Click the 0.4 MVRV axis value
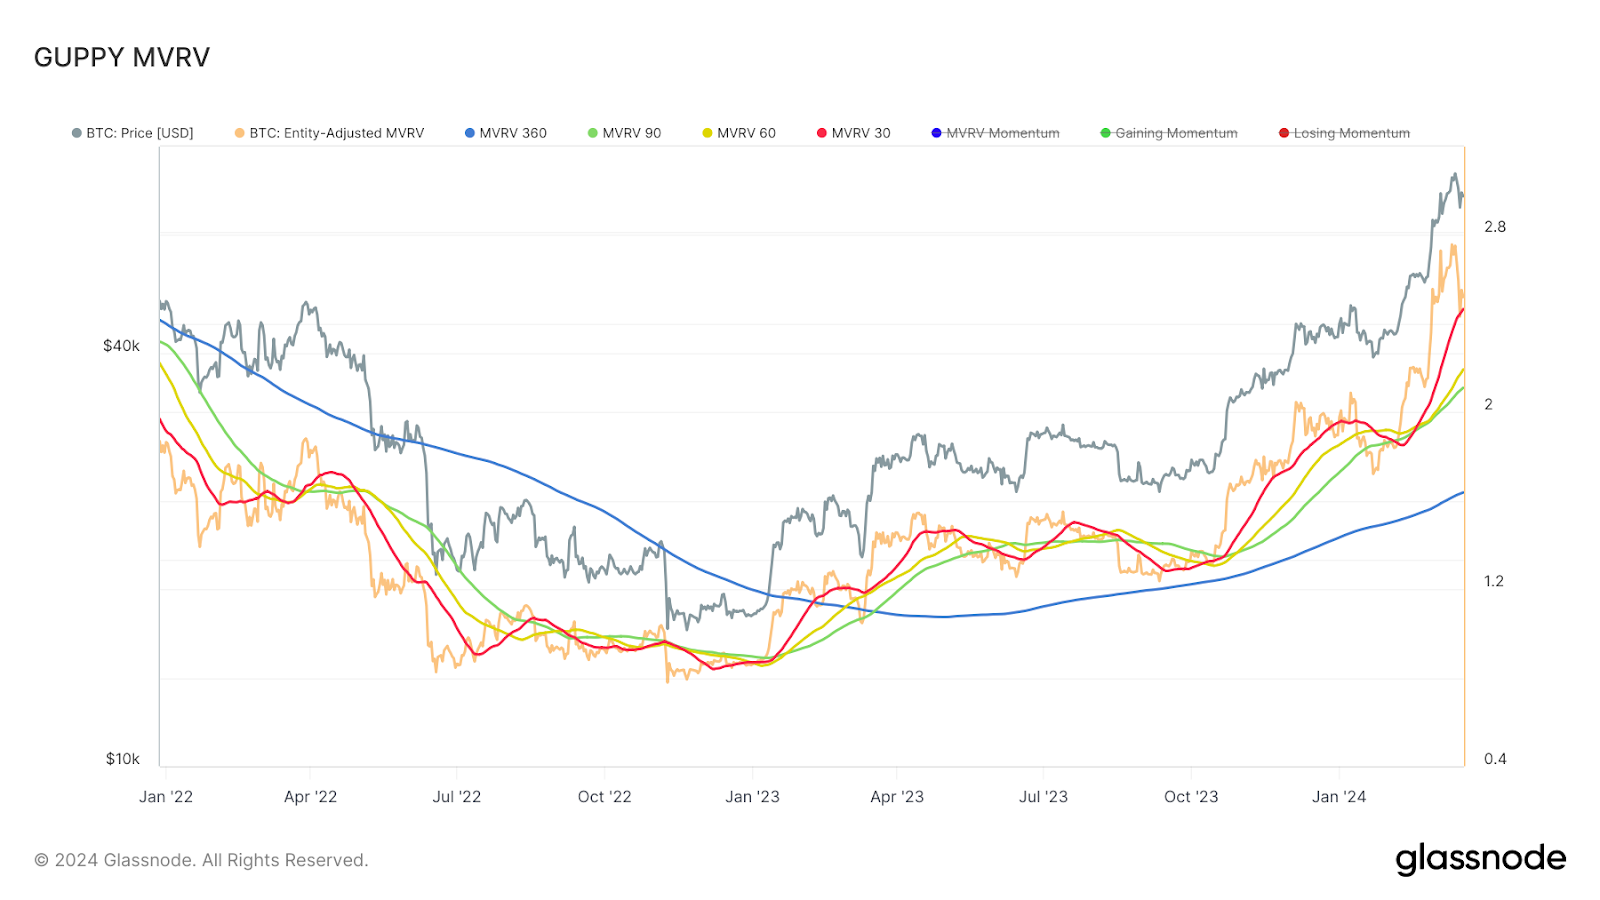 [1495, 759]
